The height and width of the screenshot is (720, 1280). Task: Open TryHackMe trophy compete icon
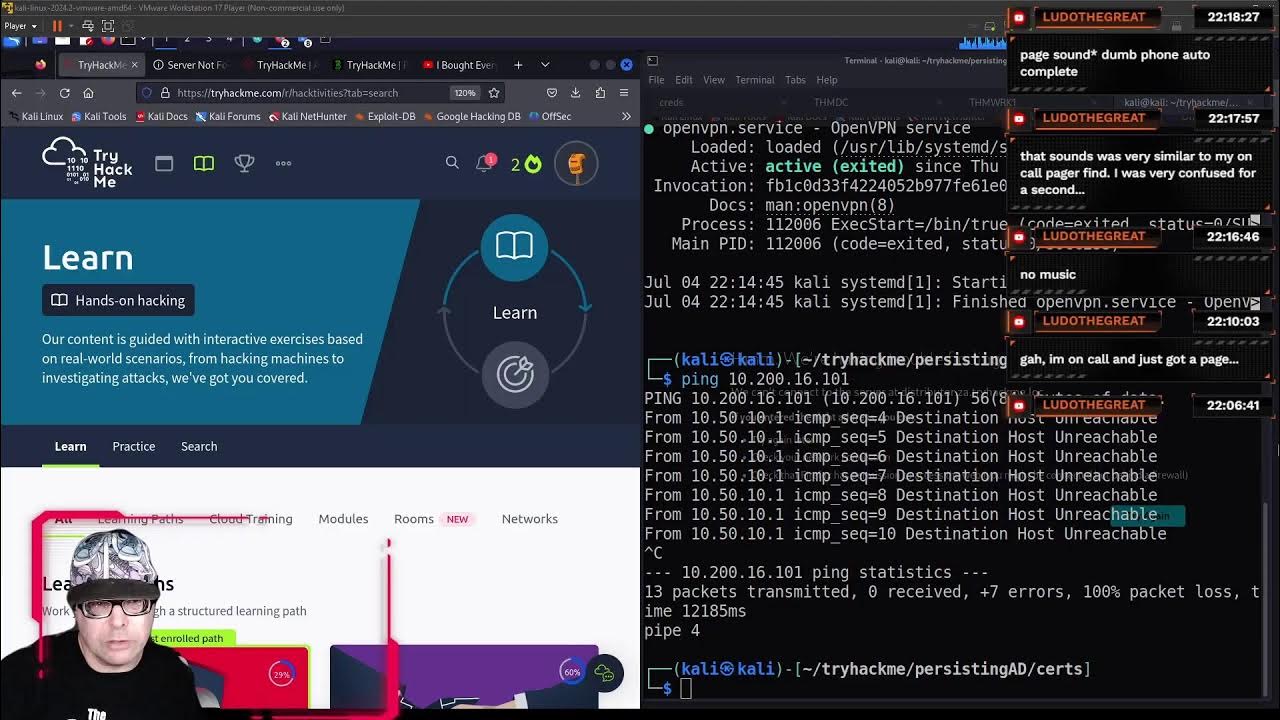point(244,163)
